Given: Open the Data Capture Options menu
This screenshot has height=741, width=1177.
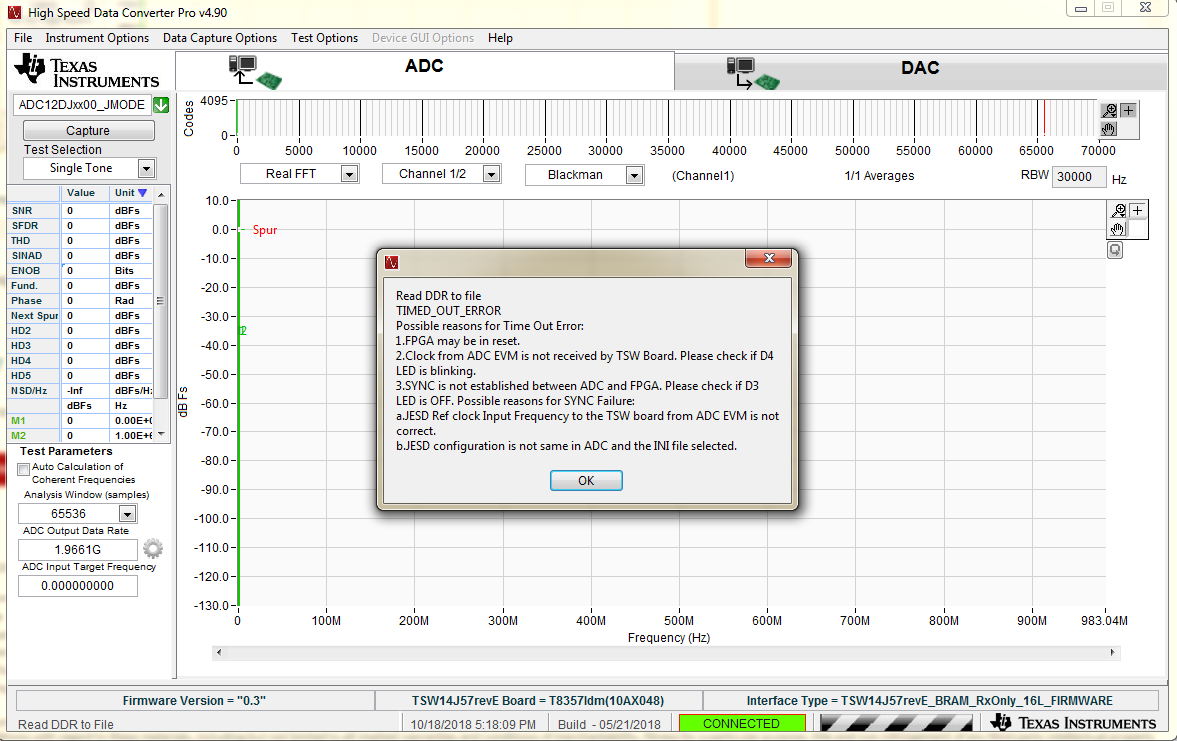Looking at the screenshot, I should click(x=220, y=38).
